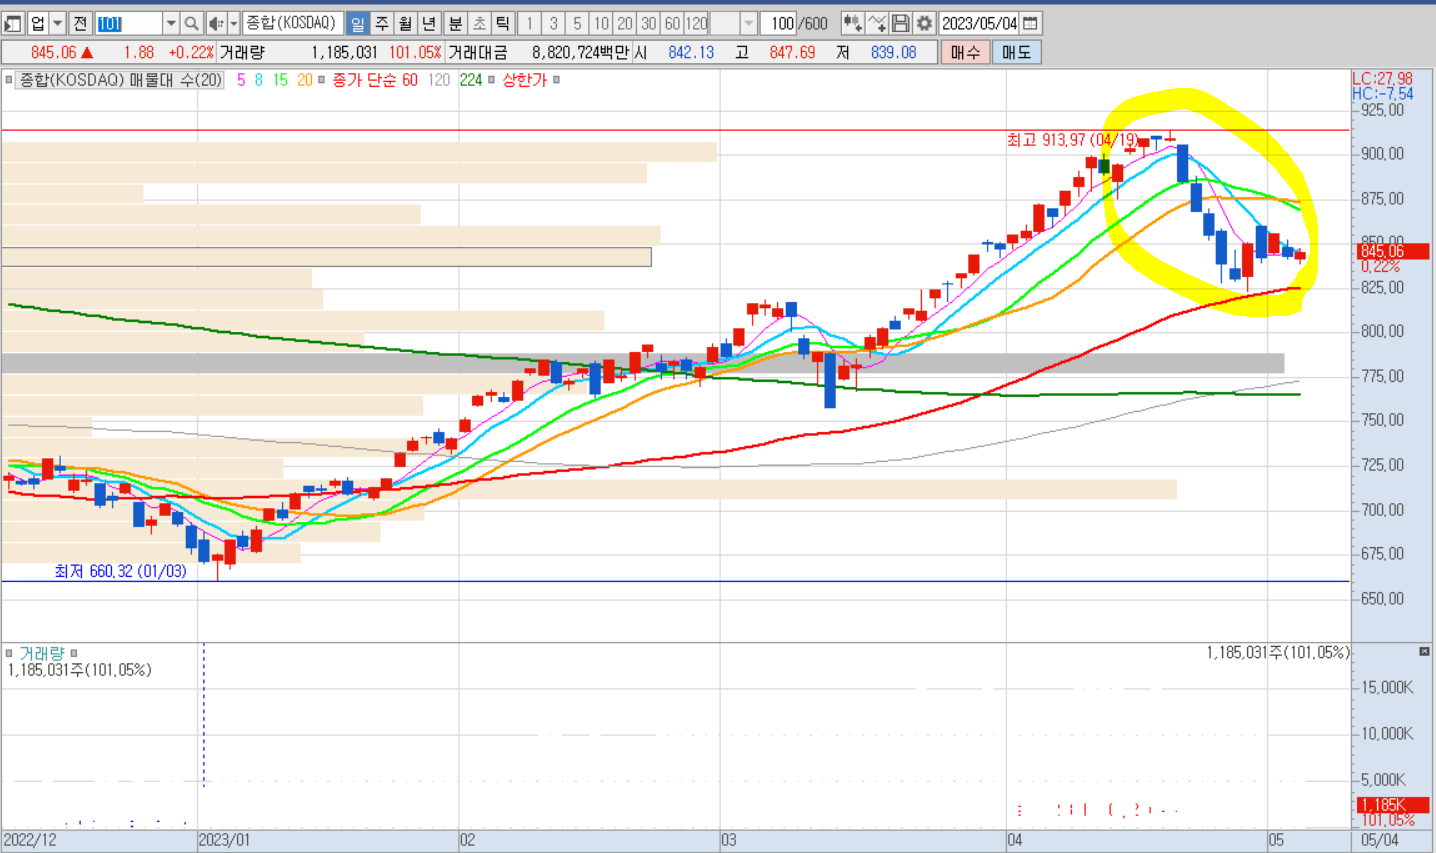Click the add candlestick chart icon
The image size is (1436, 853).
[853, 23]
